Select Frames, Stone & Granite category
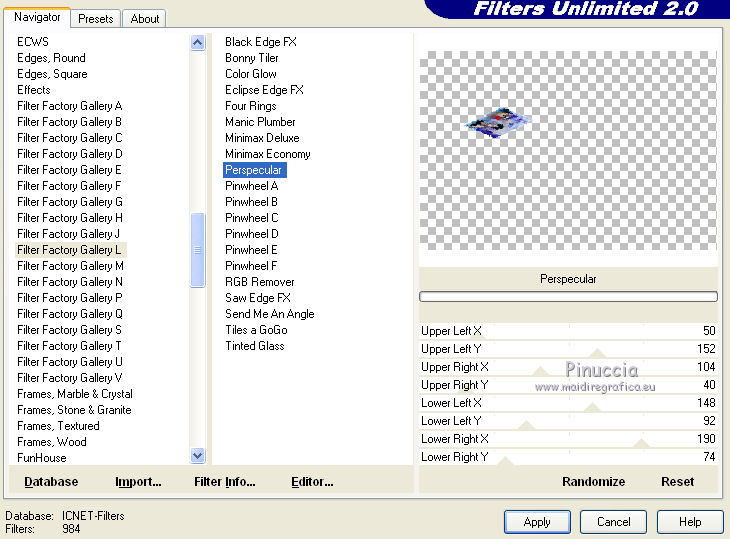The image size is (730, 539). (74, 410)
